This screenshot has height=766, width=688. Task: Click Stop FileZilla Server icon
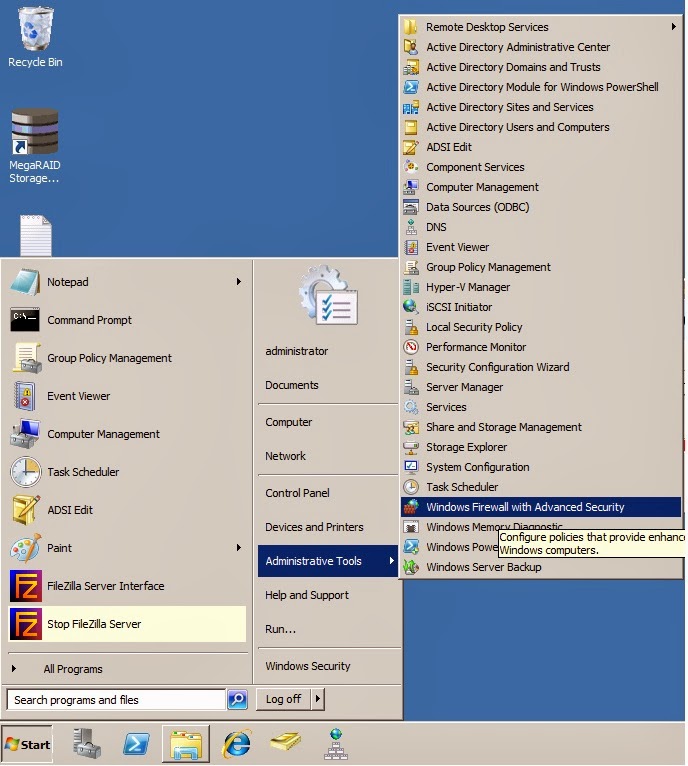25,624
